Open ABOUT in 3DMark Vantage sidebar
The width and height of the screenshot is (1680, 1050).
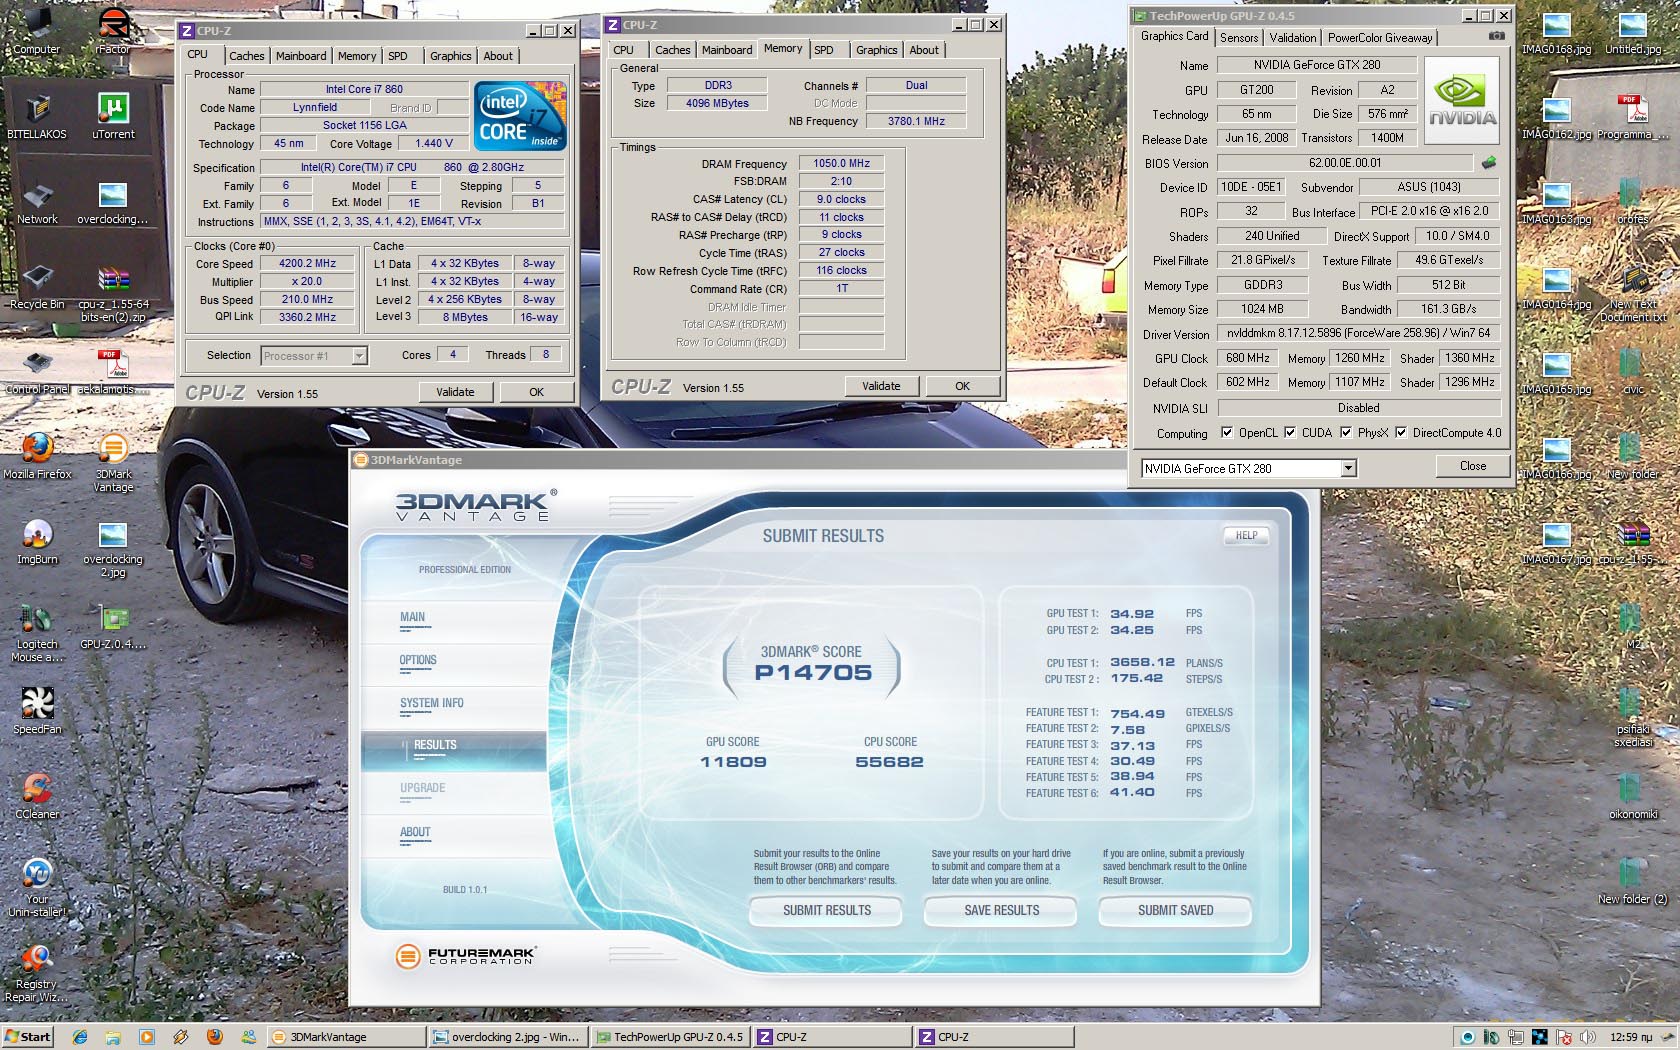coord(415,832)
